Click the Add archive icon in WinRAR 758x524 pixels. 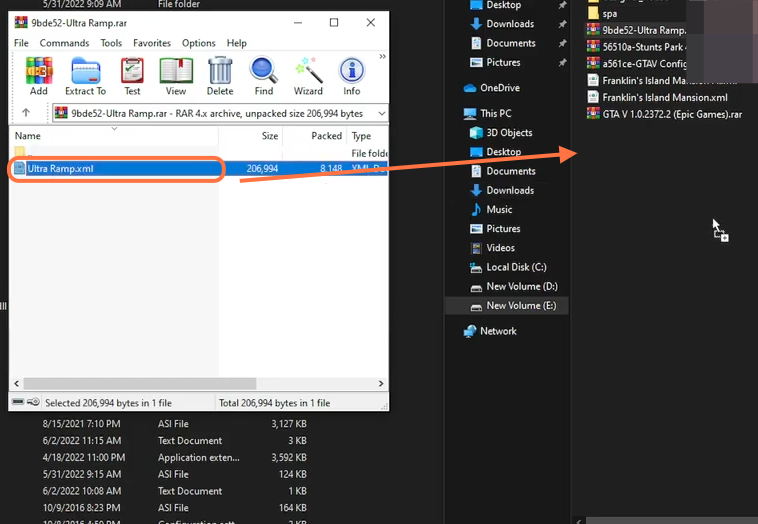click(x=39, y=76)
